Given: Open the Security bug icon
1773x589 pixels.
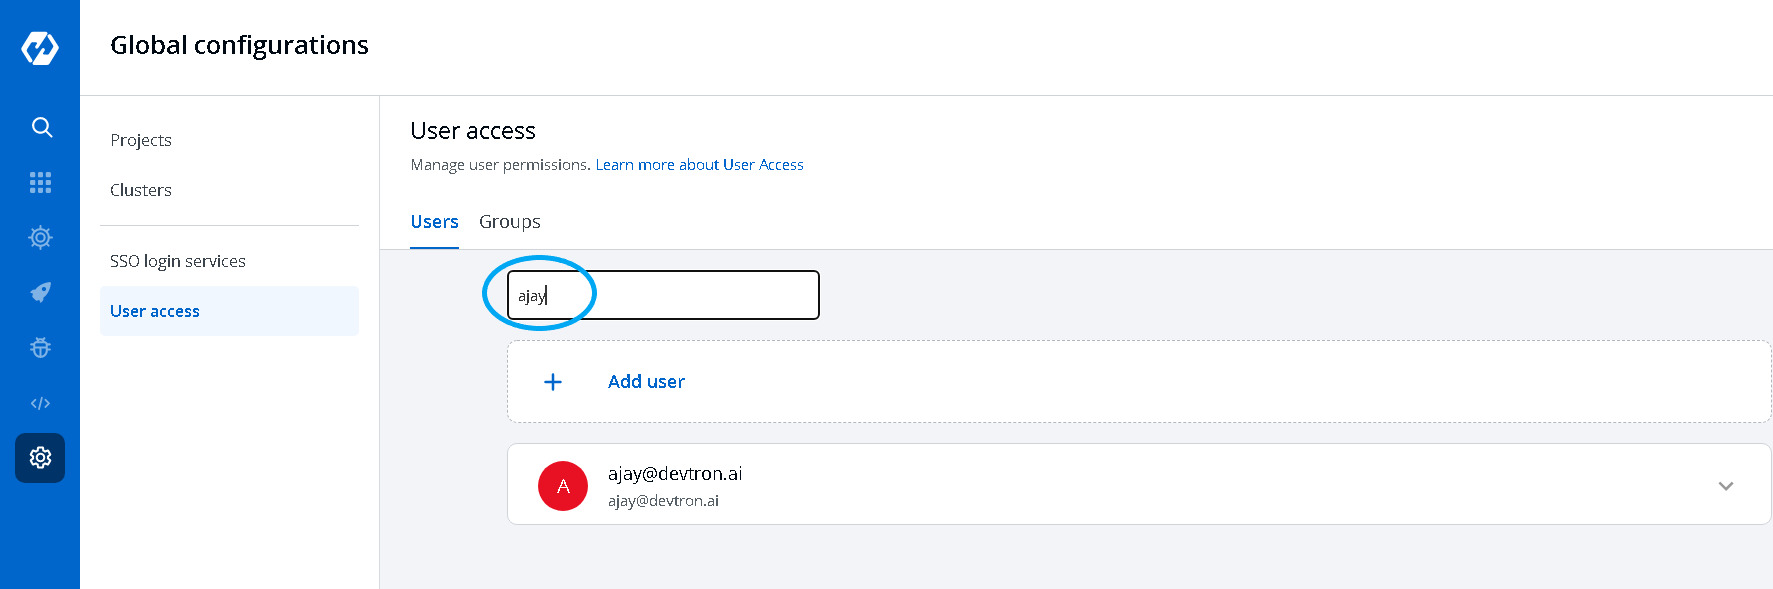Looking at the screenshot, I should [40, 348].
